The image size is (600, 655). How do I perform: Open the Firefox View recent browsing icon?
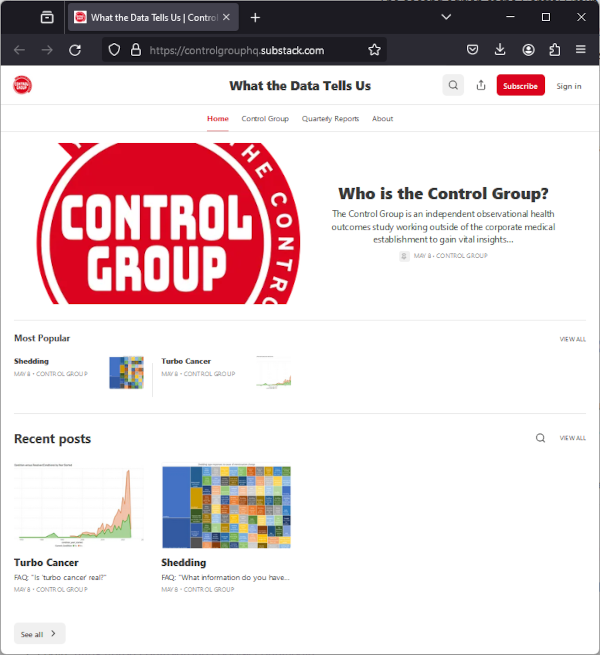(47, 18)
